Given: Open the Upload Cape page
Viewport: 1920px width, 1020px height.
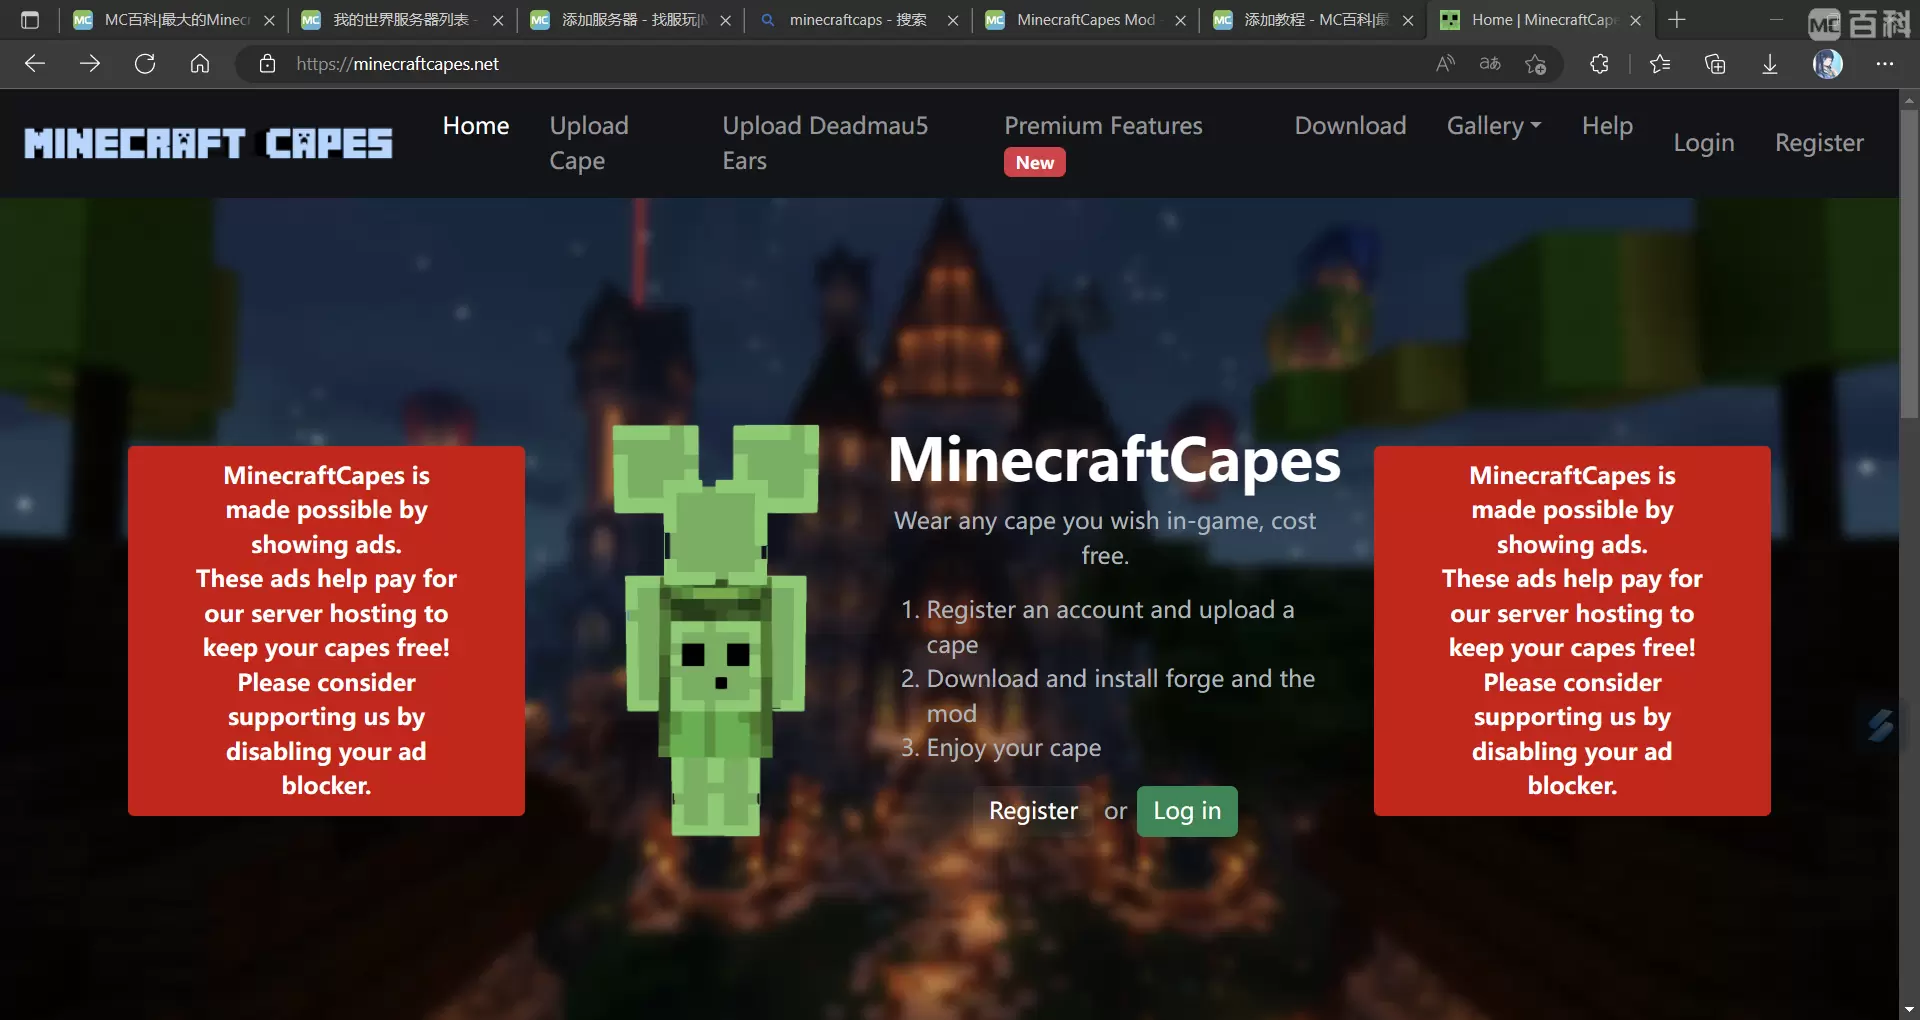Looking at the screenshot, I should click(589, 143).
